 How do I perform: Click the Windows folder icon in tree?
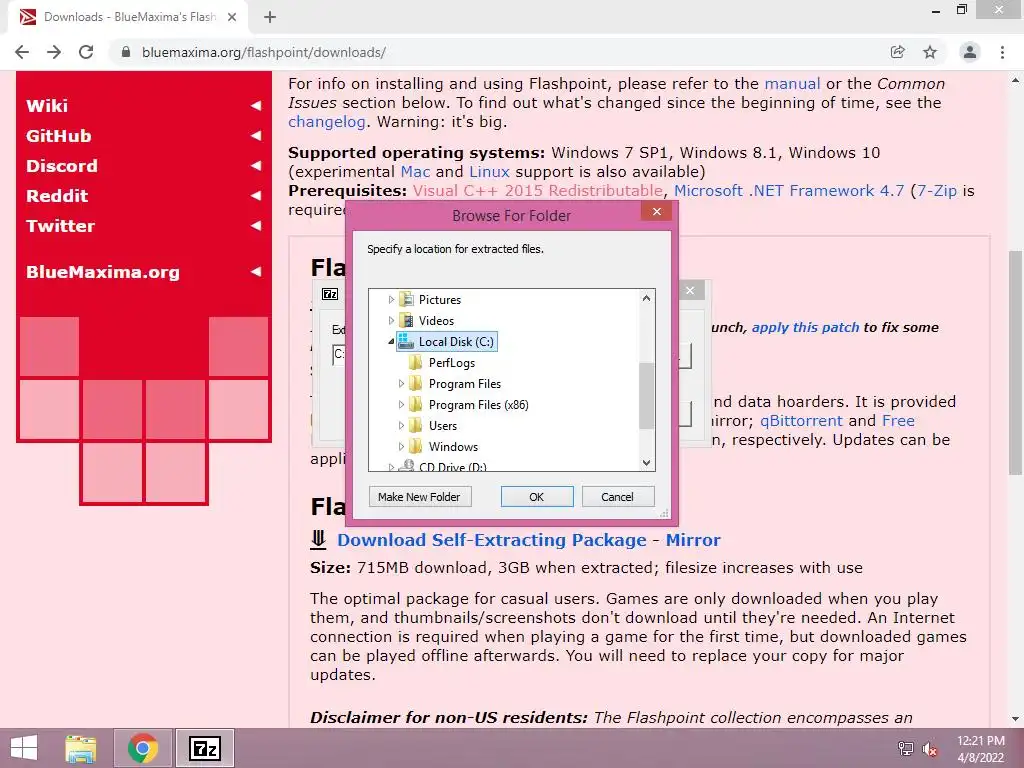tap(415, 446)
